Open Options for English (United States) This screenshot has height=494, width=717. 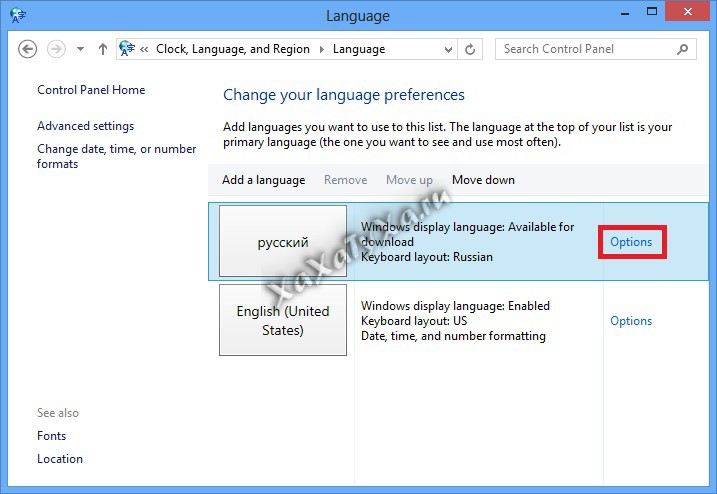tap(631, 321)
